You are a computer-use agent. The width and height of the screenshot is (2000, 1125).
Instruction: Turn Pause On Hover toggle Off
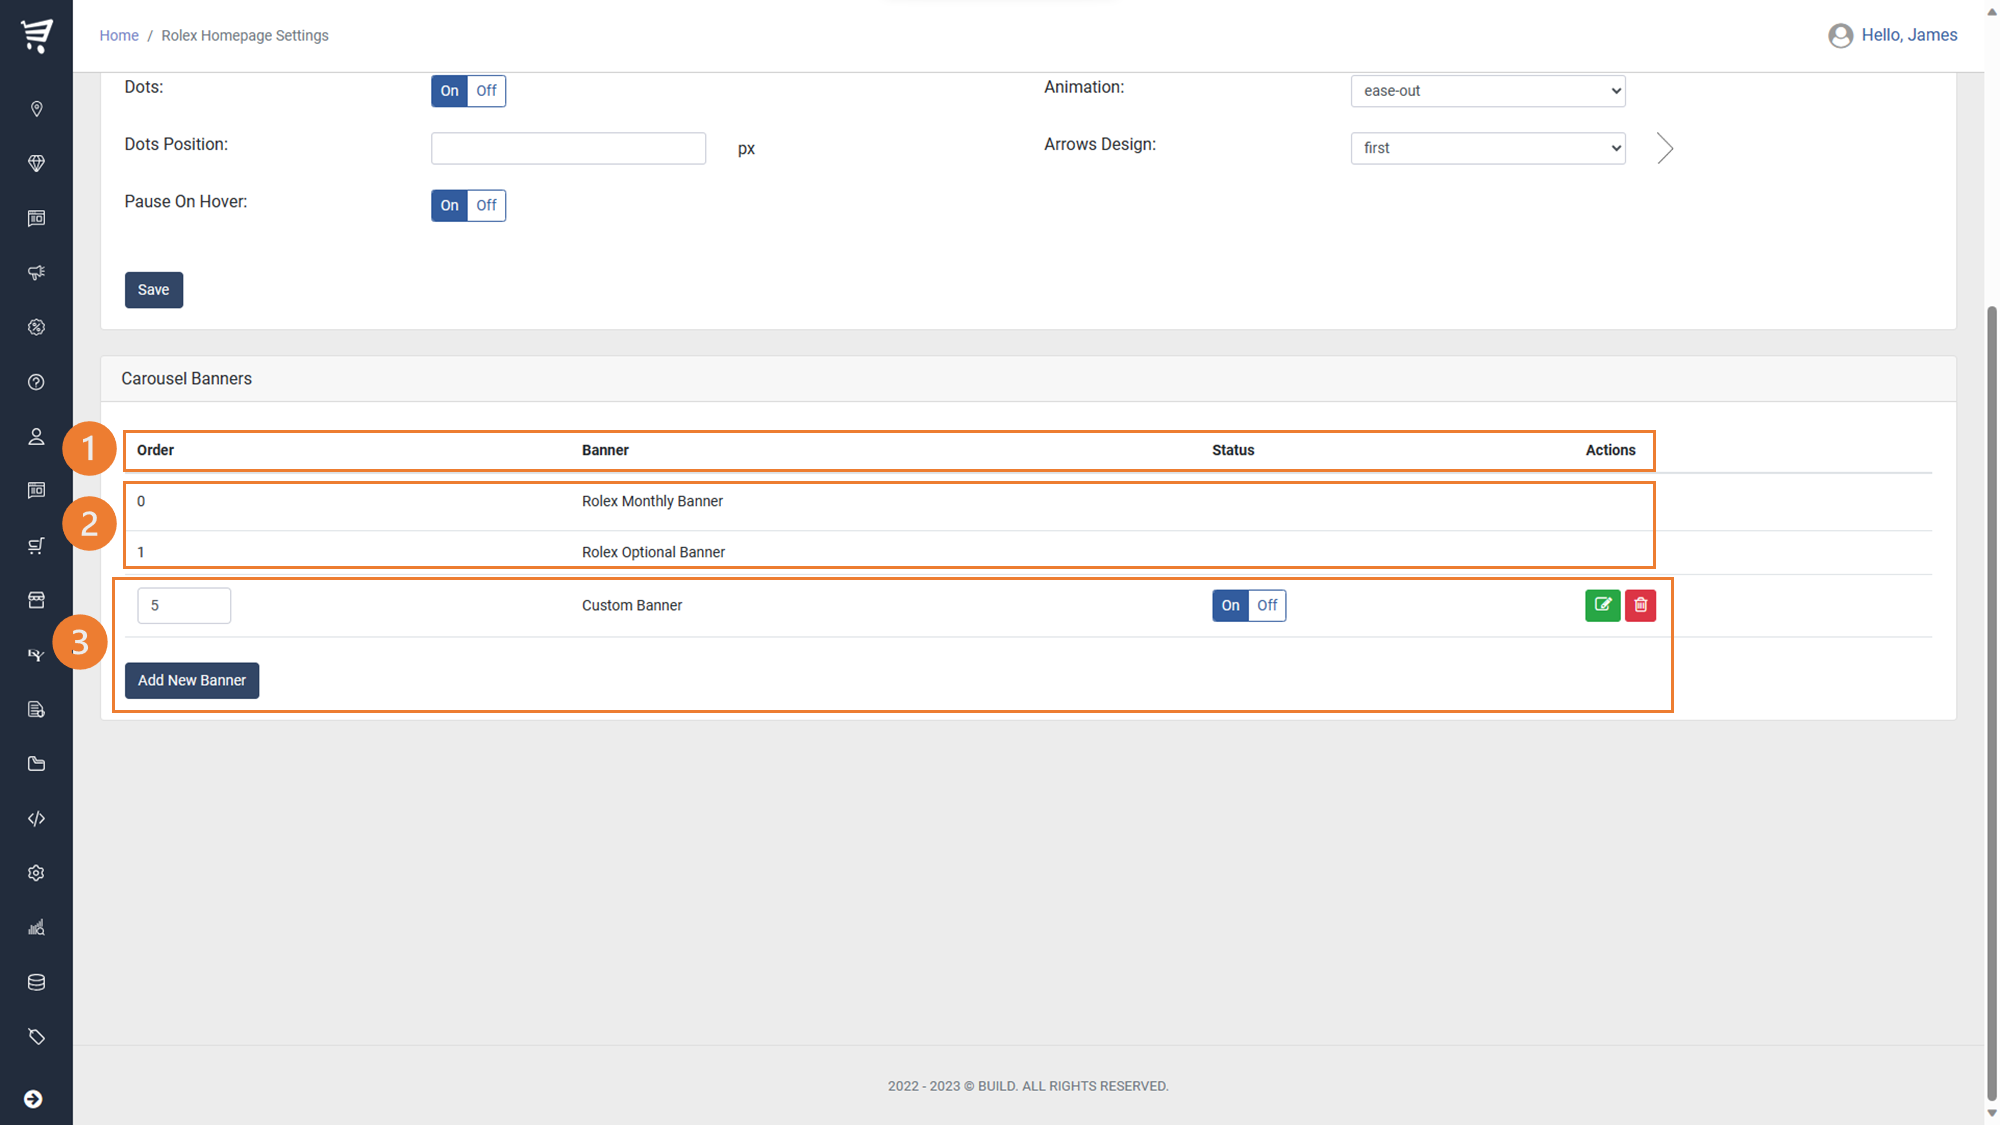tap(486, 205)
